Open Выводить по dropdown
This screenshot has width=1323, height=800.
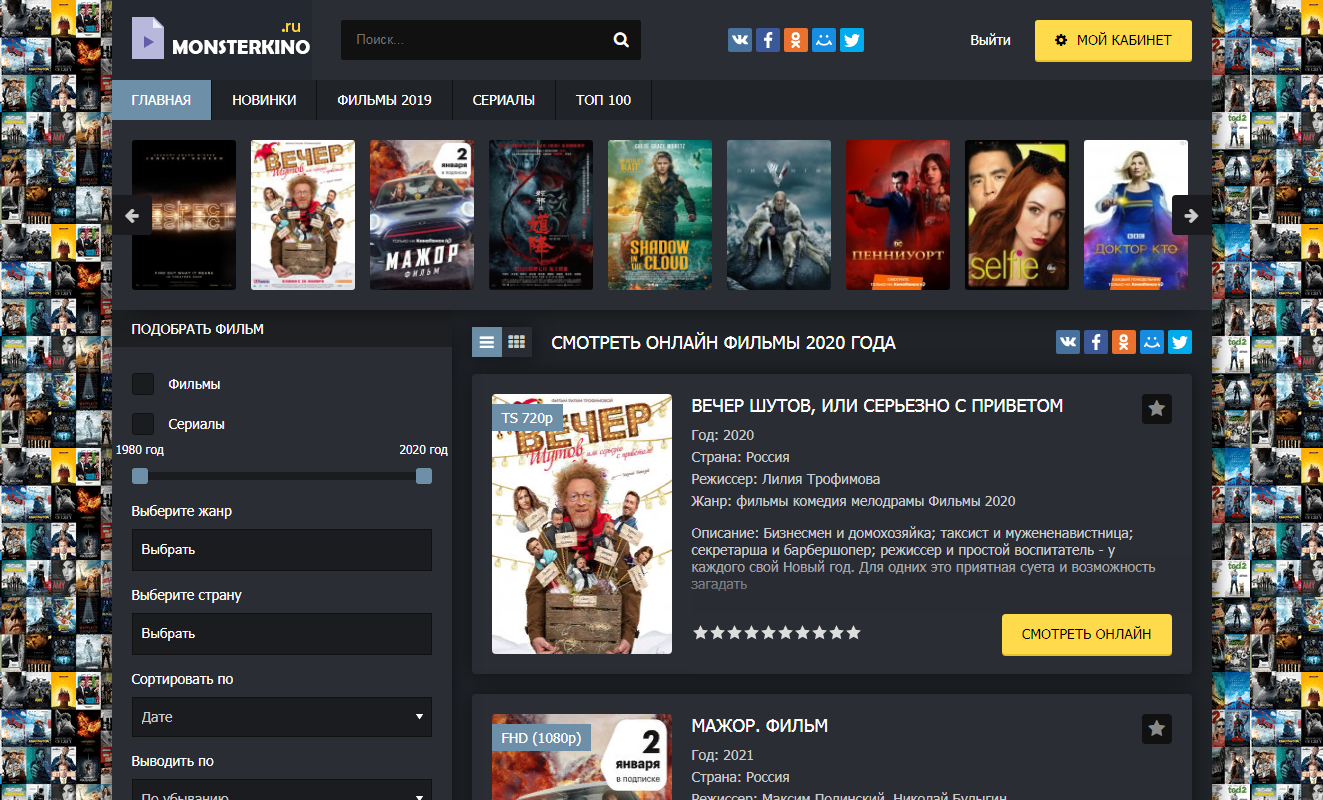(282, 790)
